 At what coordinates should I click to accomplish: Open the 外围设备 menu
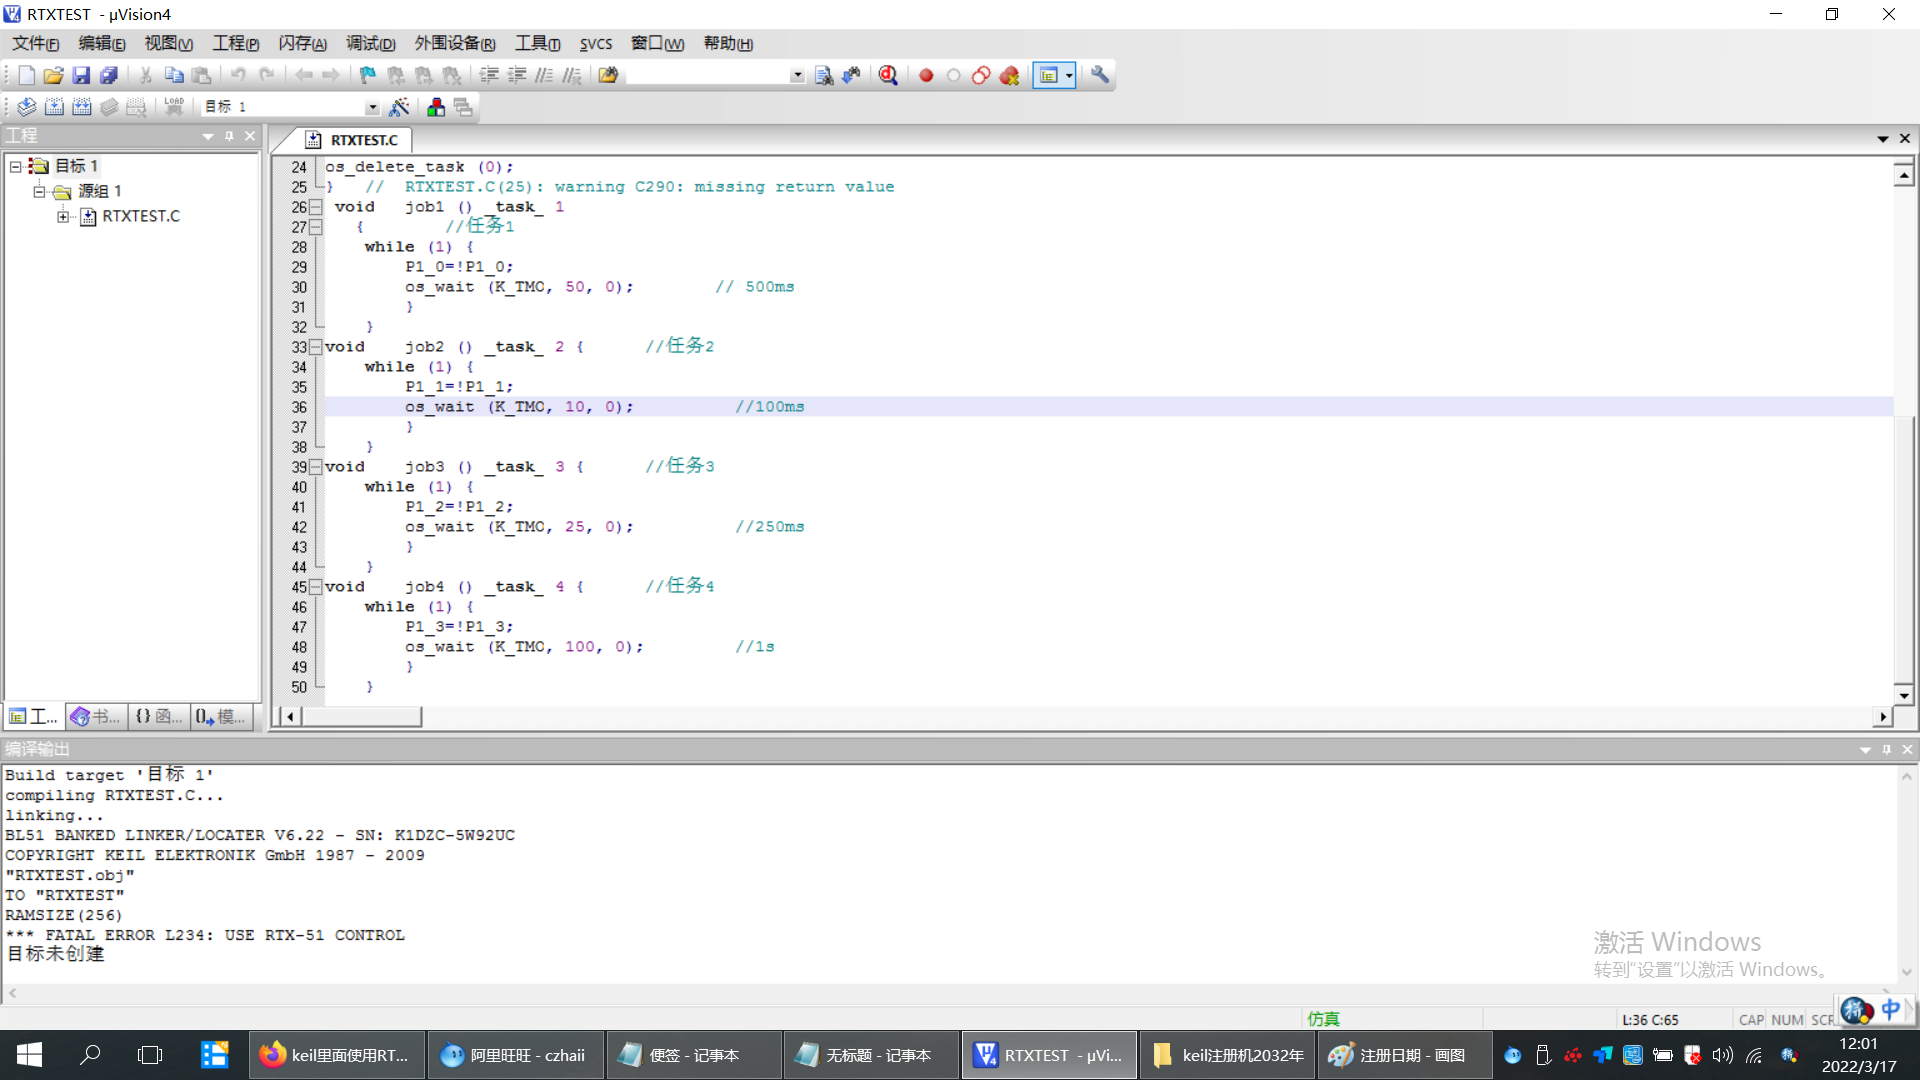(455, 43)
